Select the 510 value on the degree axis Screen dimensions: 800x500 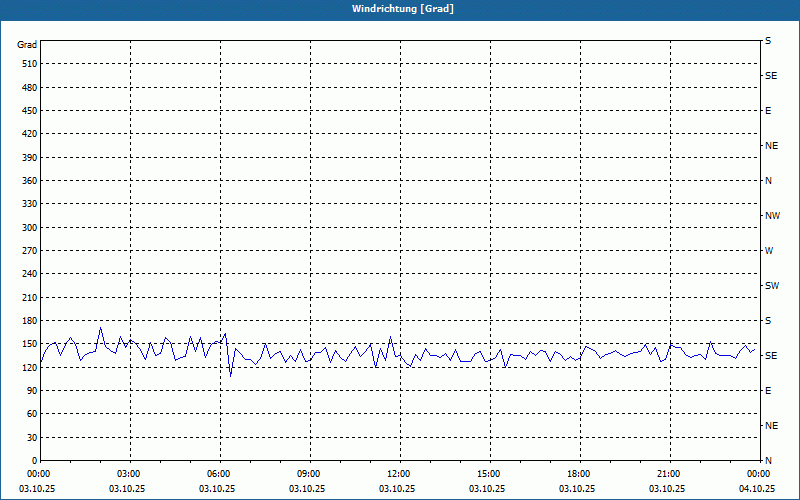tap(30, 64)
